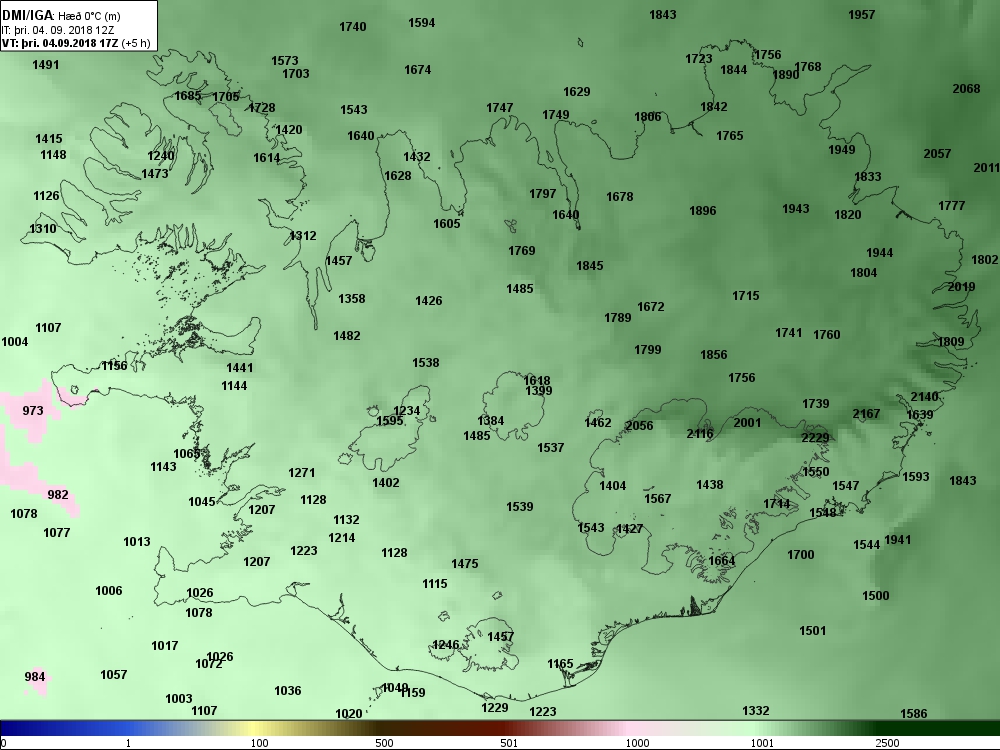
Task: Click the 'DMI/IGA: Hæð 0°C (m)' legend title
Action: 61,16
